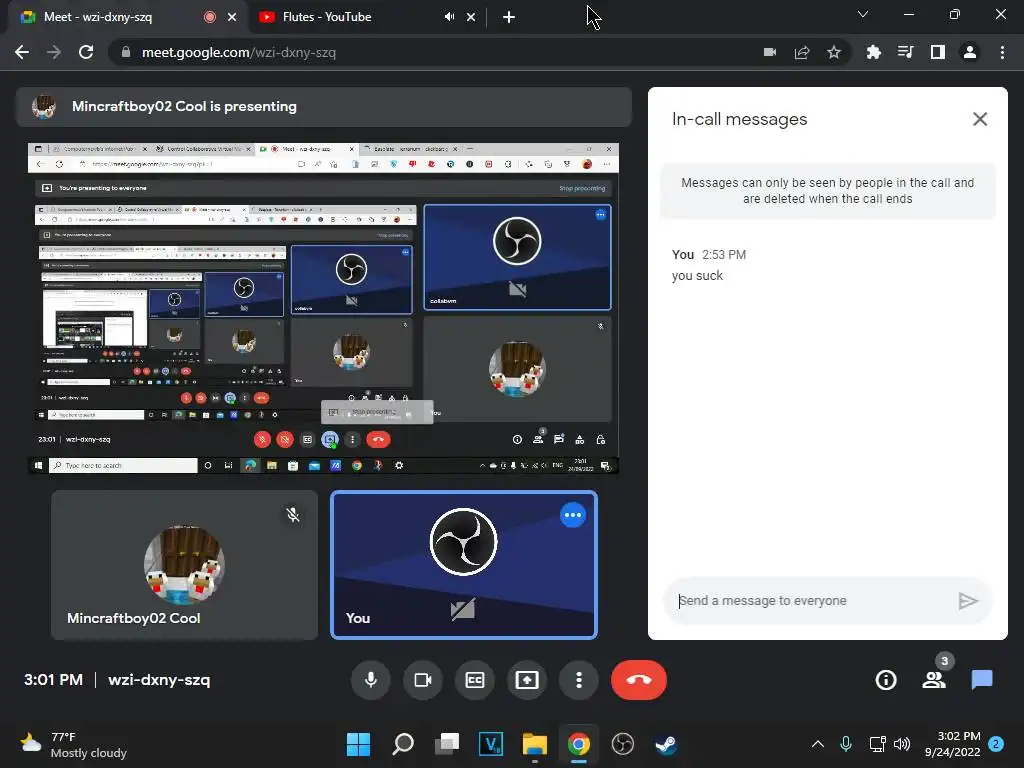Click the meeting code wzi-dxny-szq text
This screenshot has width=1024, height=768.
click(x=159, y=680)
